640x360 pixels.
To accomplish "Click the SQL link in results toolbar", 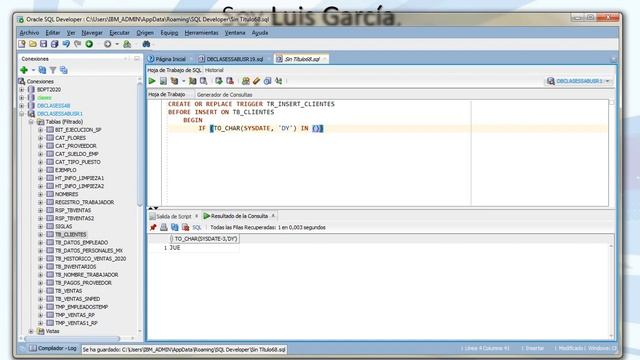I will 197,227.
